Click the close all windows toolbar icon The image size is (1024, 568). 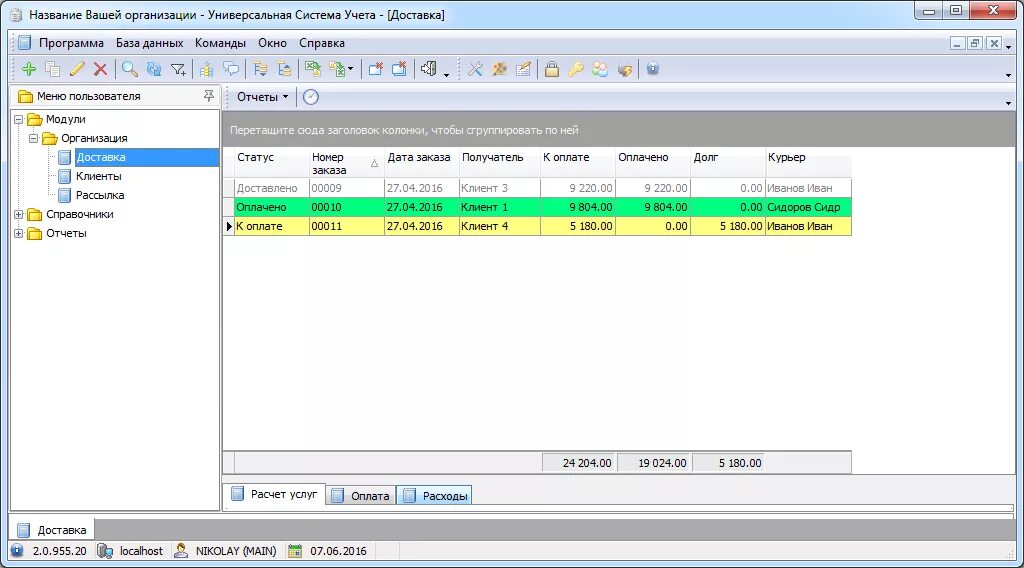point(399,69)
